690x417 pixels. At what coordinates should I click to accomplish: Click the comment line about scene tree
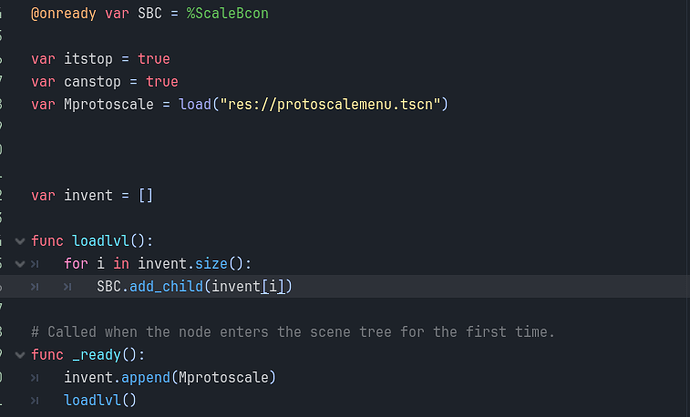[x=293, y=332]
